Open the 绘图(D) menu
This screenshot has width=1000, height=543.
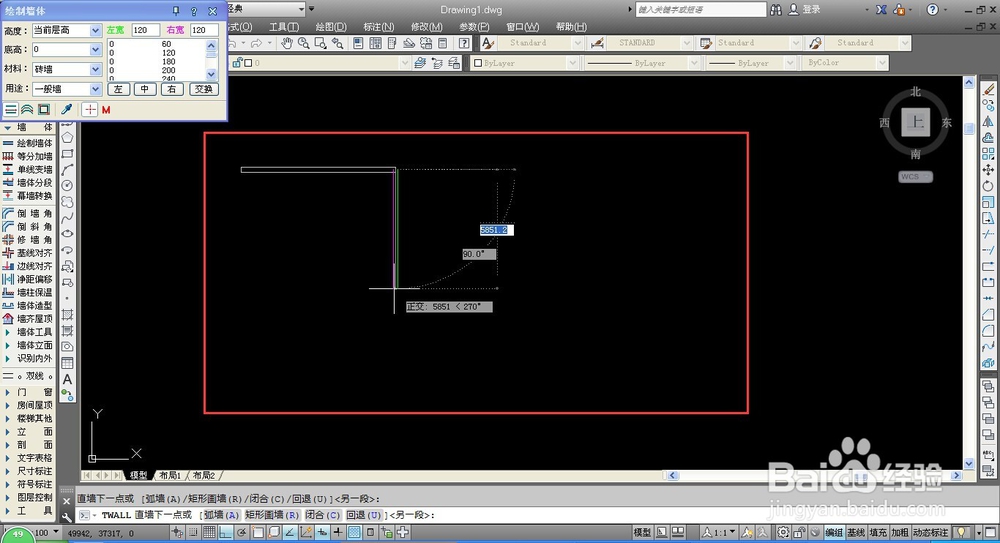coord(331,27)
